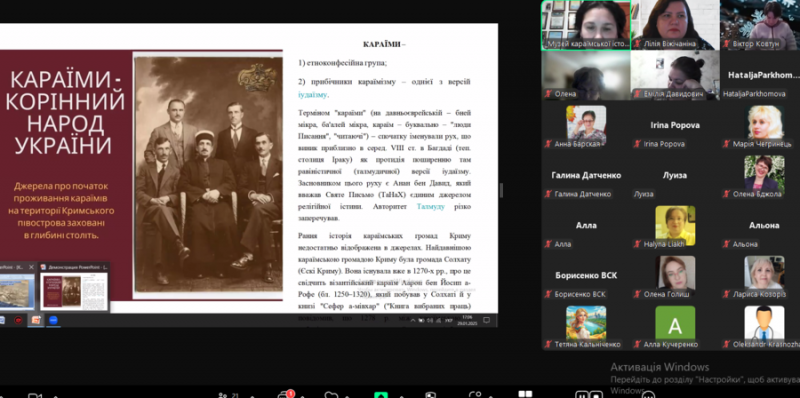Click the blue Zoom icon in shared taskbar

tap(53, 320)
